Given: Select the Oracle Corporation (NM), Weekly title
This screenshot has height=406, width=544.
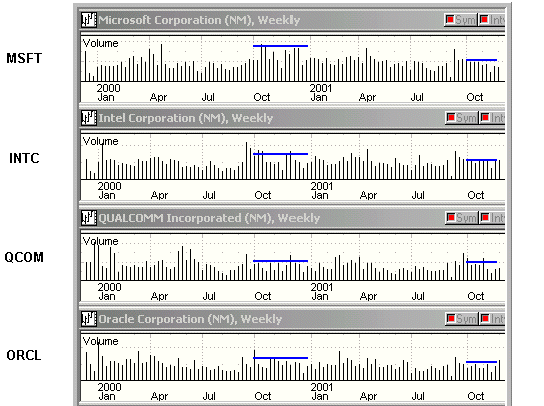Looking at the screenshot, I should pyautogui.click(x=190, y=319).
